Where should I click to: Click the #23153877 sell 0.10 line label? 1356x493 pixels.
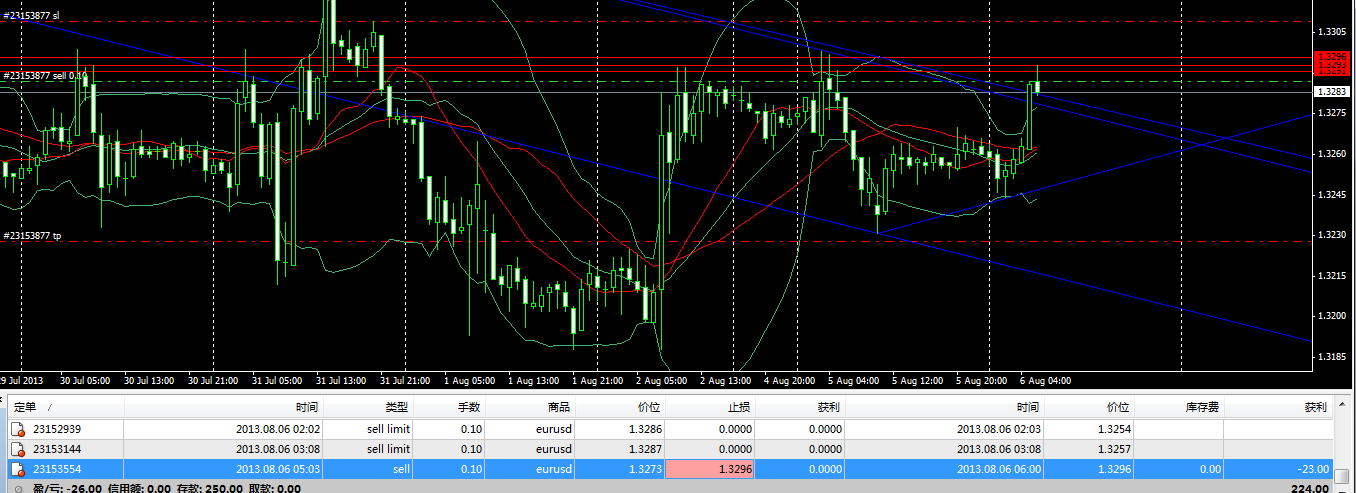point(44,76)
